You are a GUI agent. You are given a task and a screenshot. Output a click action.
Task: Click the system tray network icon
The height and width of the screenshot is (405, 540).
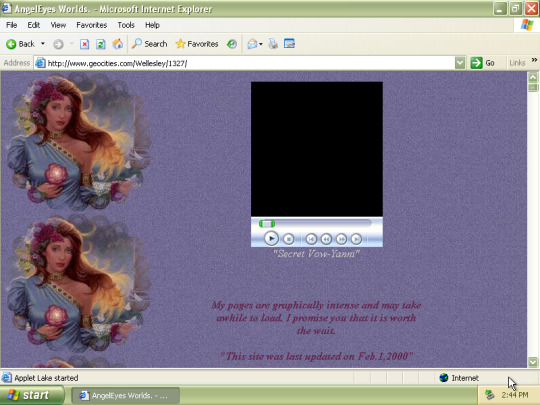[490, 395]
